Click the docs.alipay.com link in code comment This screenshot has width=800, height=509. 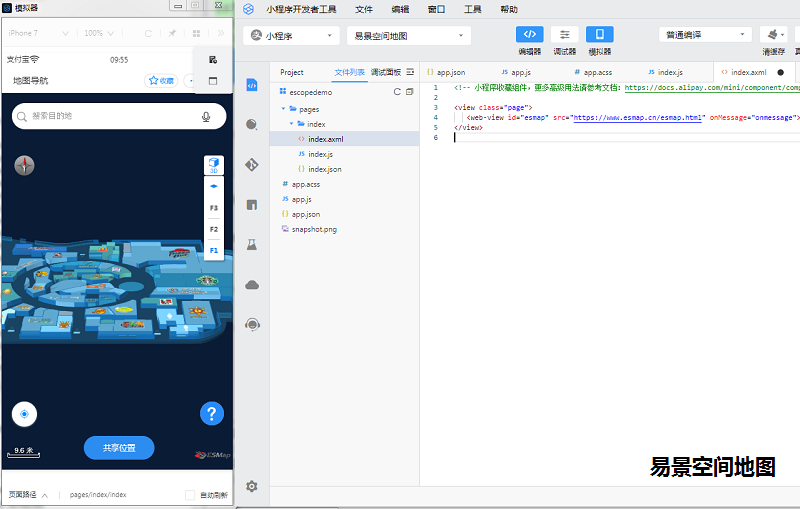pyautogui.click(x=712, y=88)
